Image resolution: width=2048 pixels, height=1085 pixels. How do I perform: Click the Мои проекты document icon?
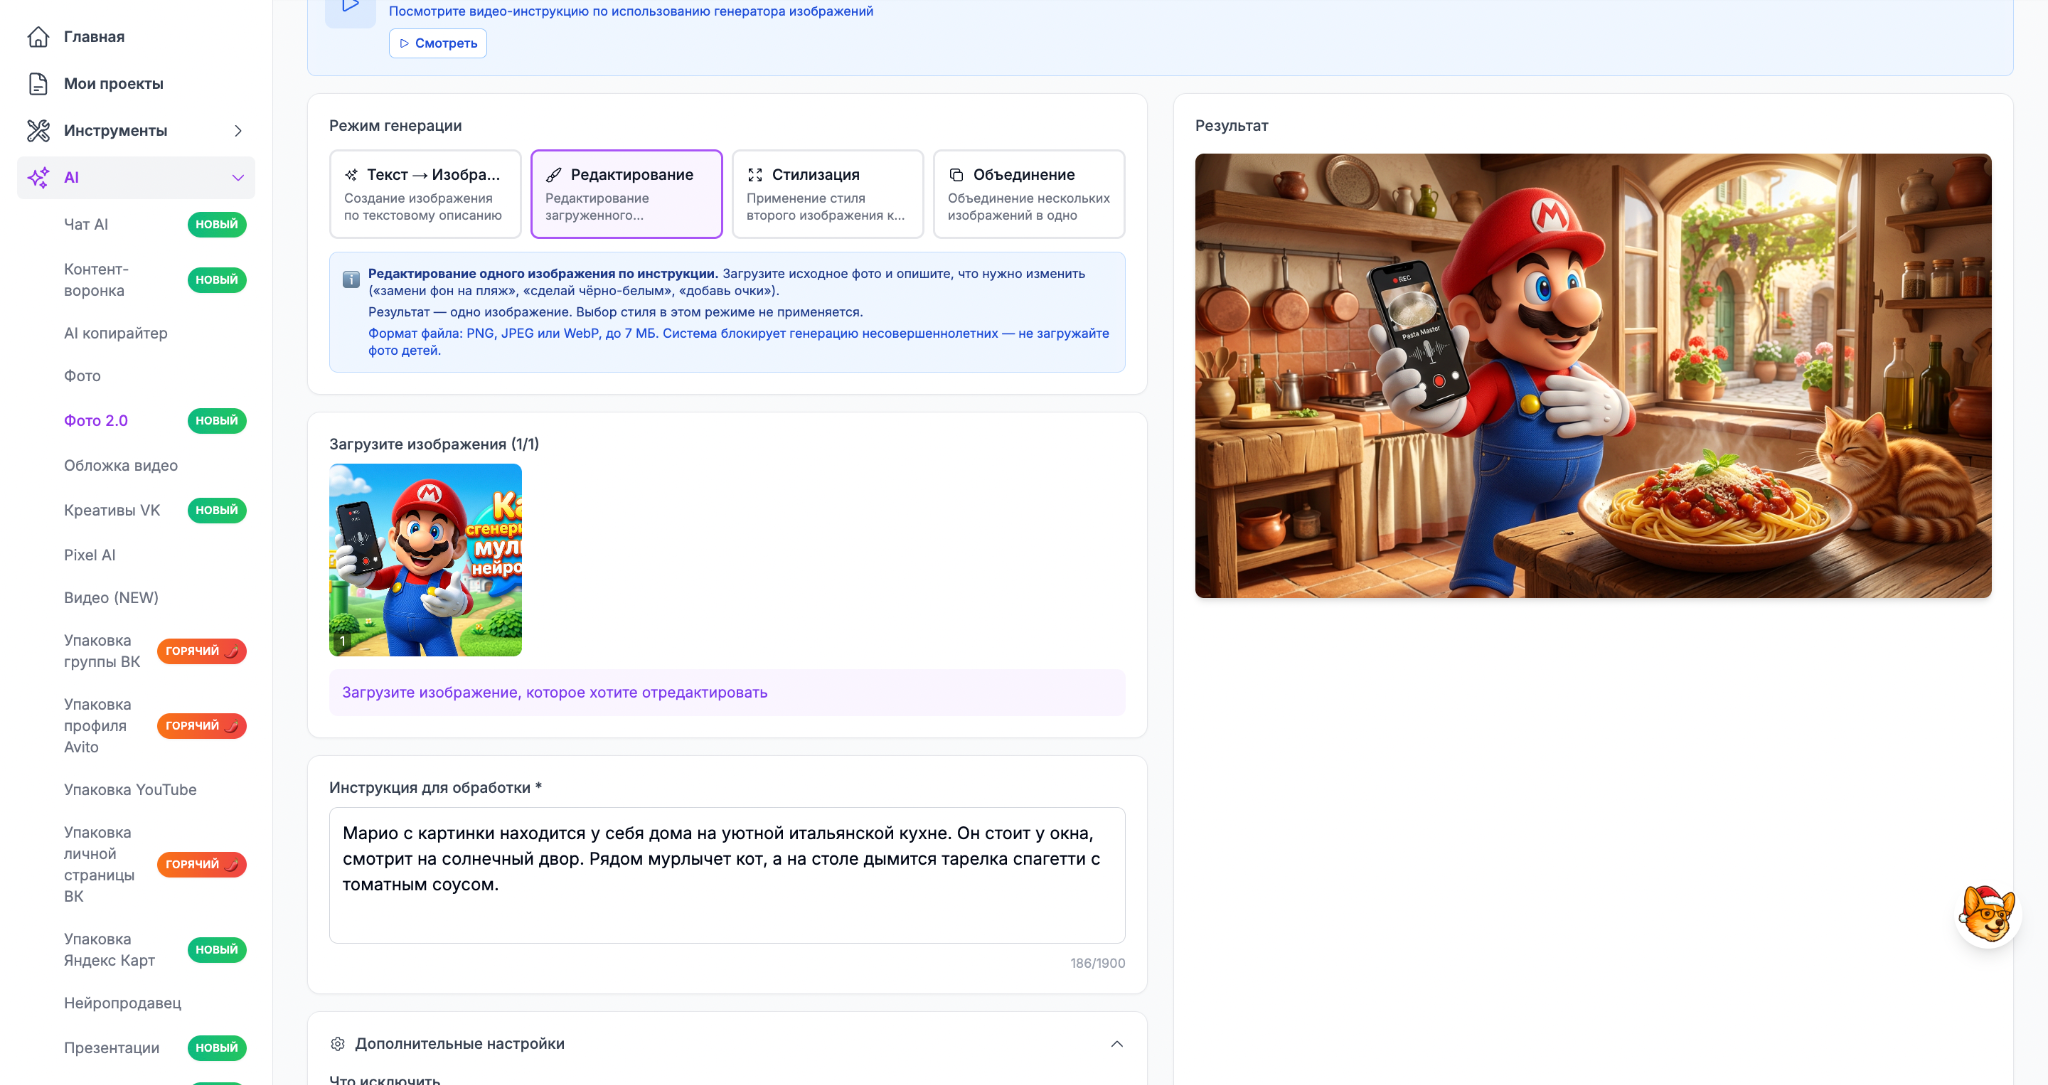coord(38,84)
